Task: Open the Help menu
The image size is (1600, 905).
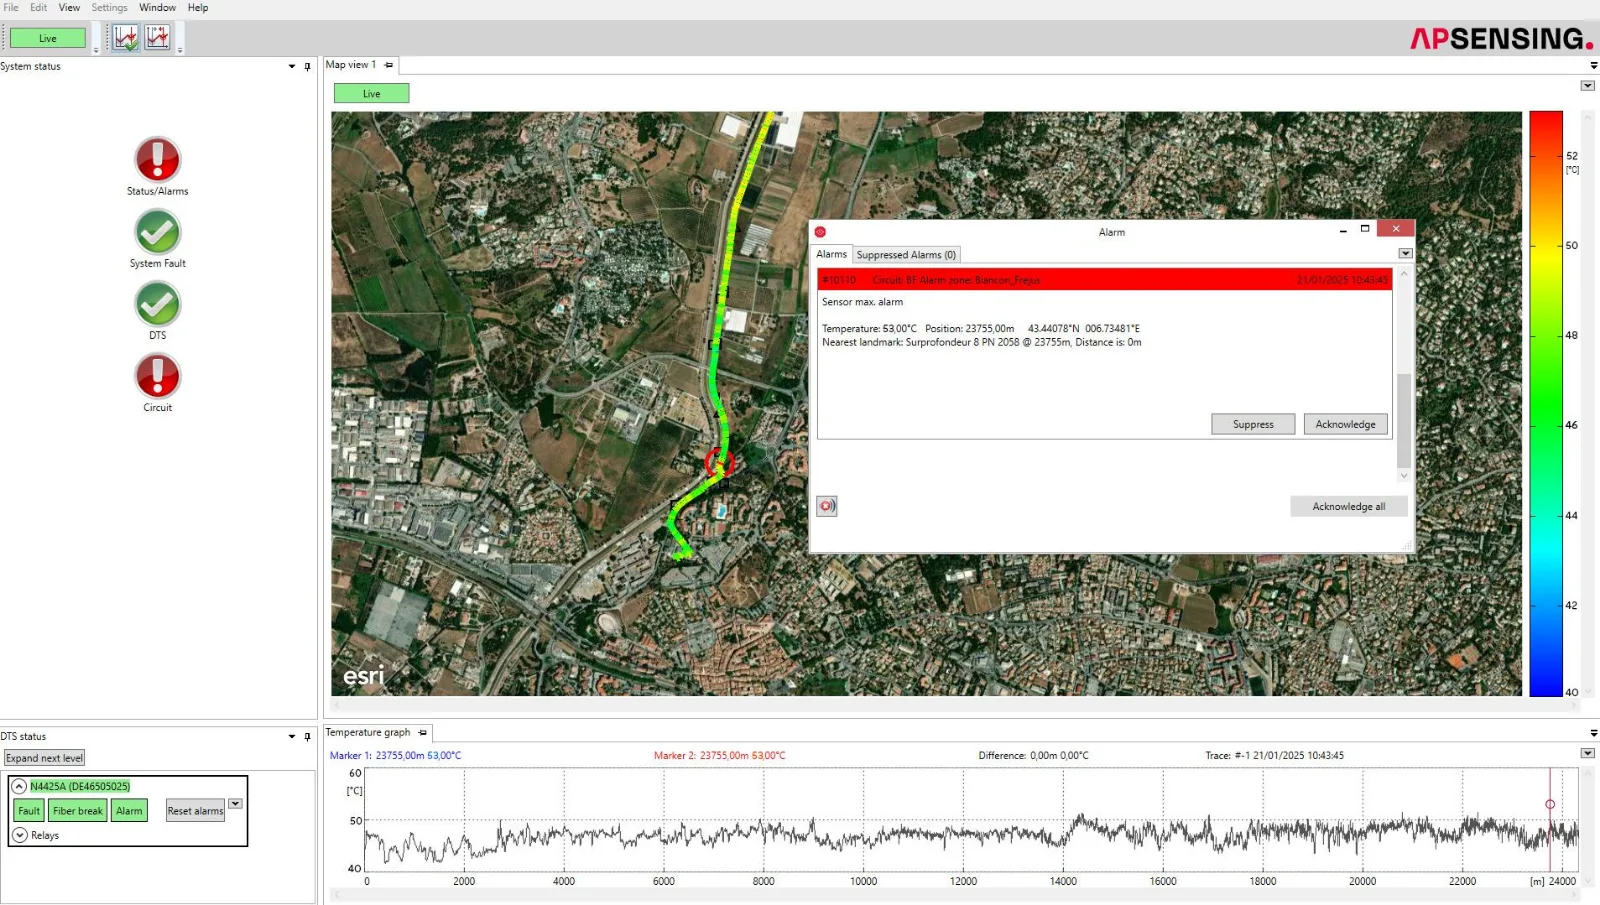Action: point(198,8)
